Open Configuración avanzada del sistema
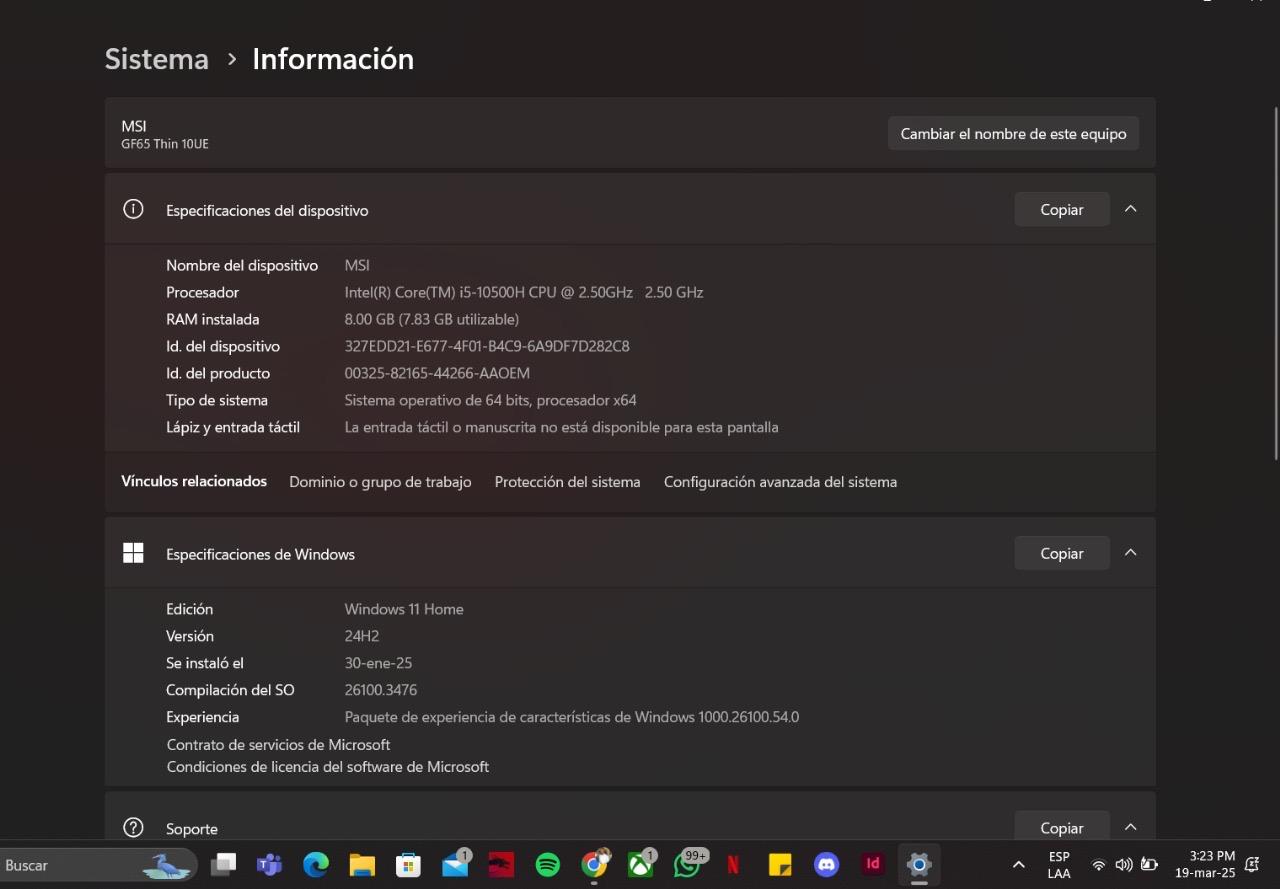1280x889 pixels. click(x=780, y=482)
